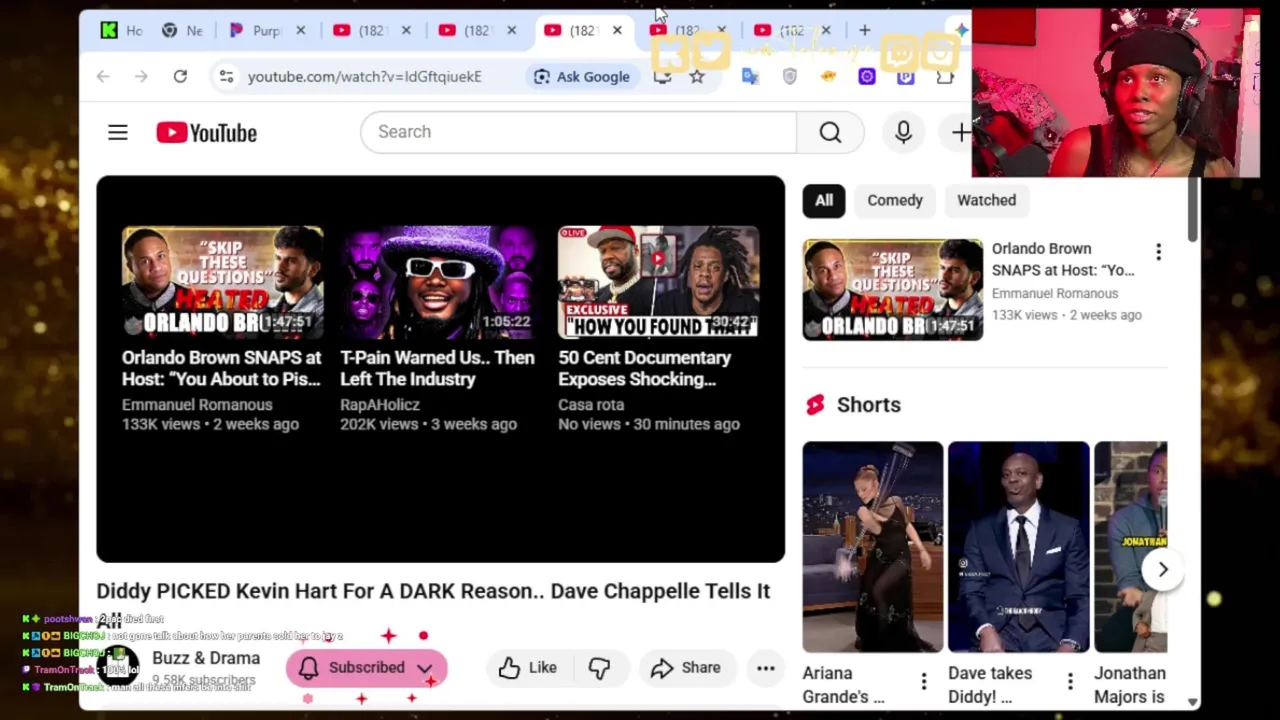Open a new browser tab
Image resolution: width=1280 pixels, height=720 pixels.
(864, 30)
